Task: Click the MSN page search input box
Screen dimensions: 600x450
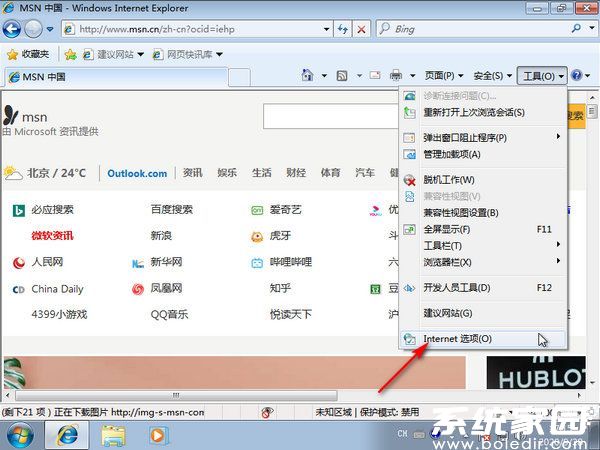Action: pyautogui.click(x=331, y=116)
